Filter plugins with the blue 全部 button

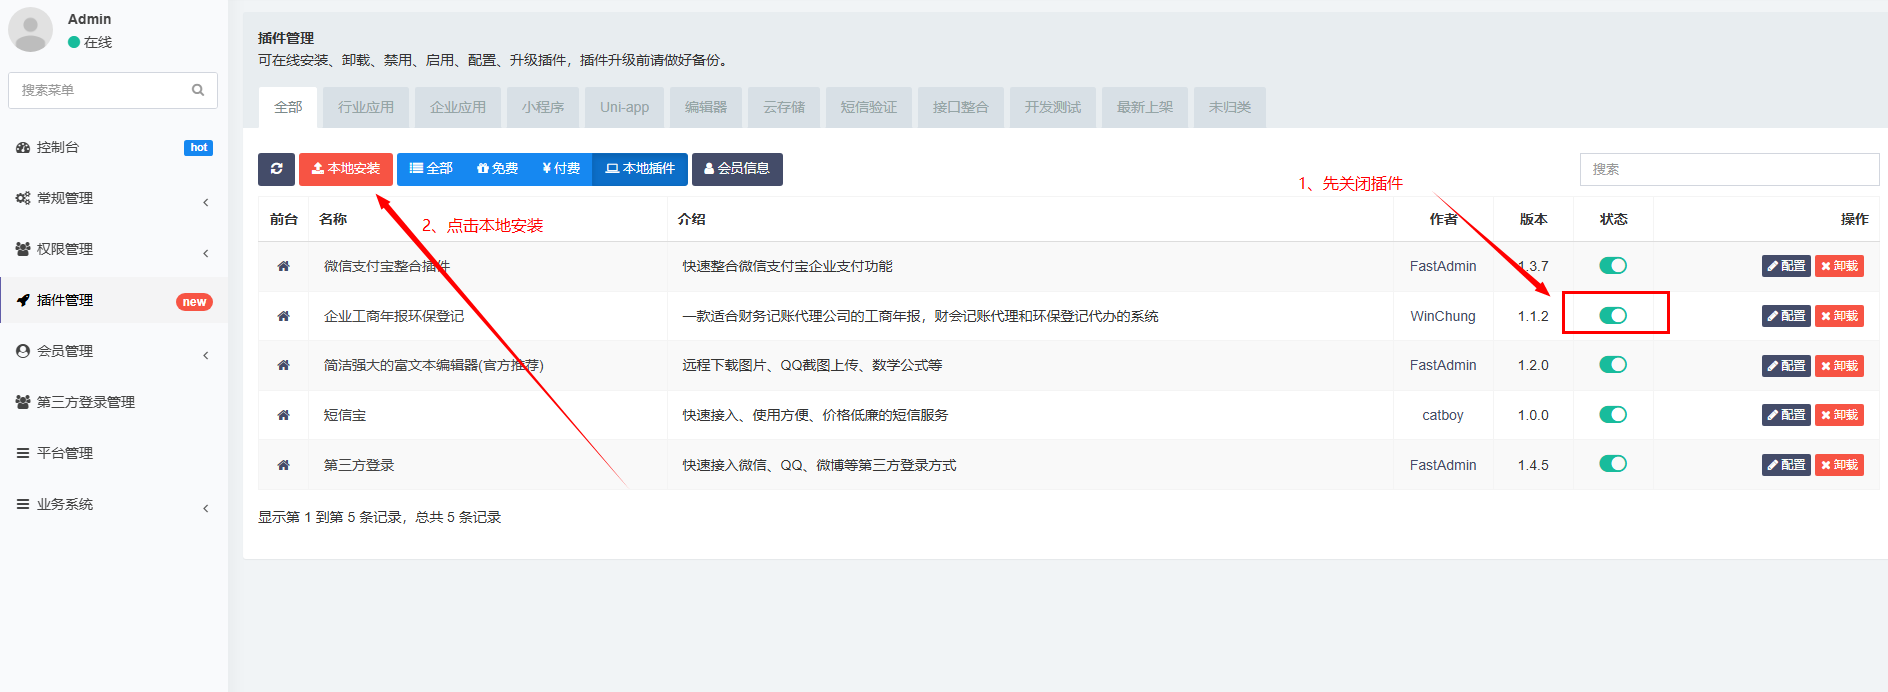point(431,169)
